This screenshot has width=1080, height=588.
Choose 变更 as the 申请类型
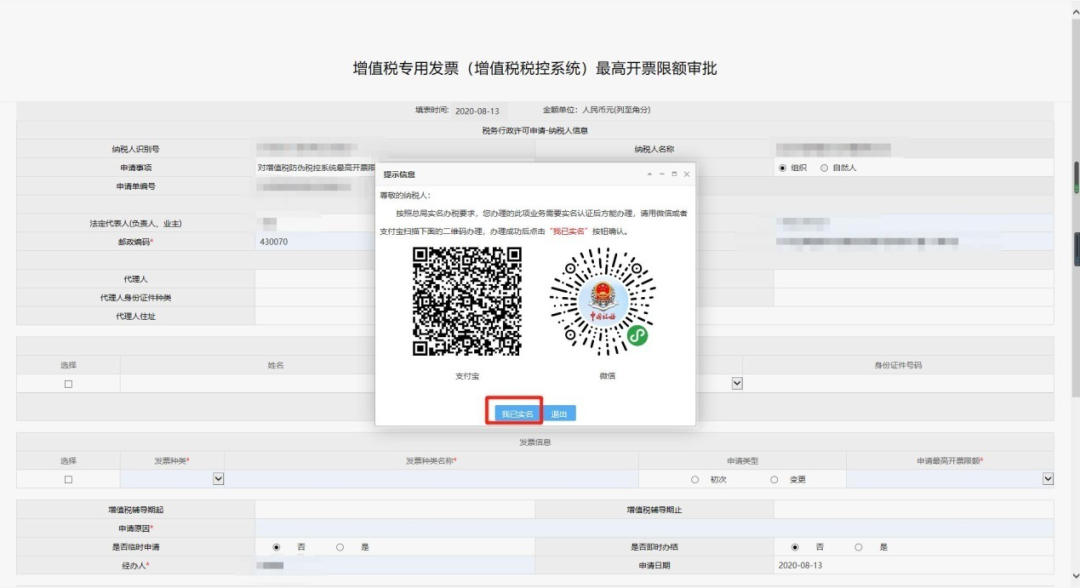pos(774,479)
